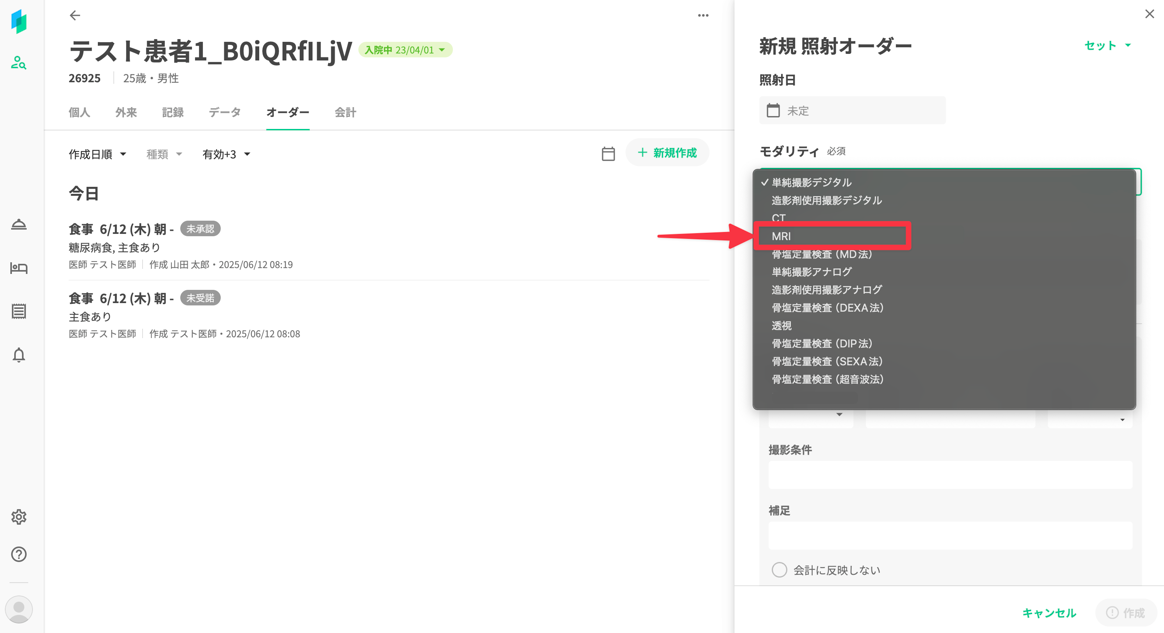Switch to 会計 tab
The width and height of the screenshot is (1164, 633).
(345, 112)
